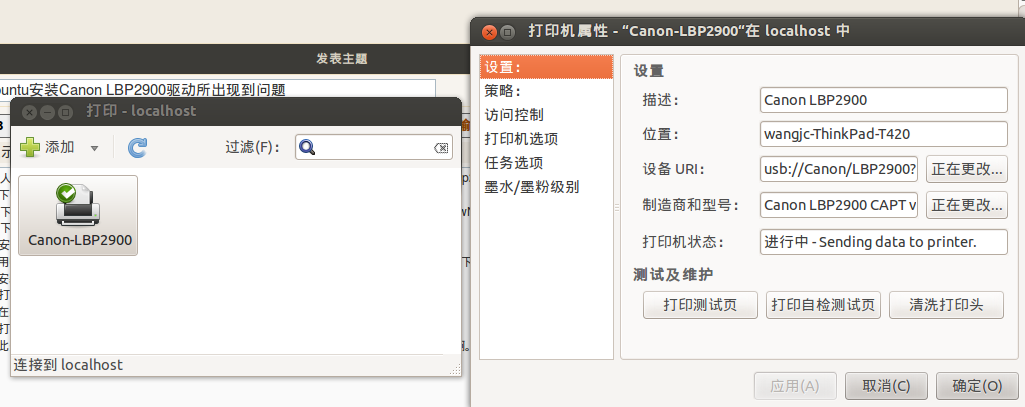
Task: Click the green plus Add printer icon
Action: point(30,148)
